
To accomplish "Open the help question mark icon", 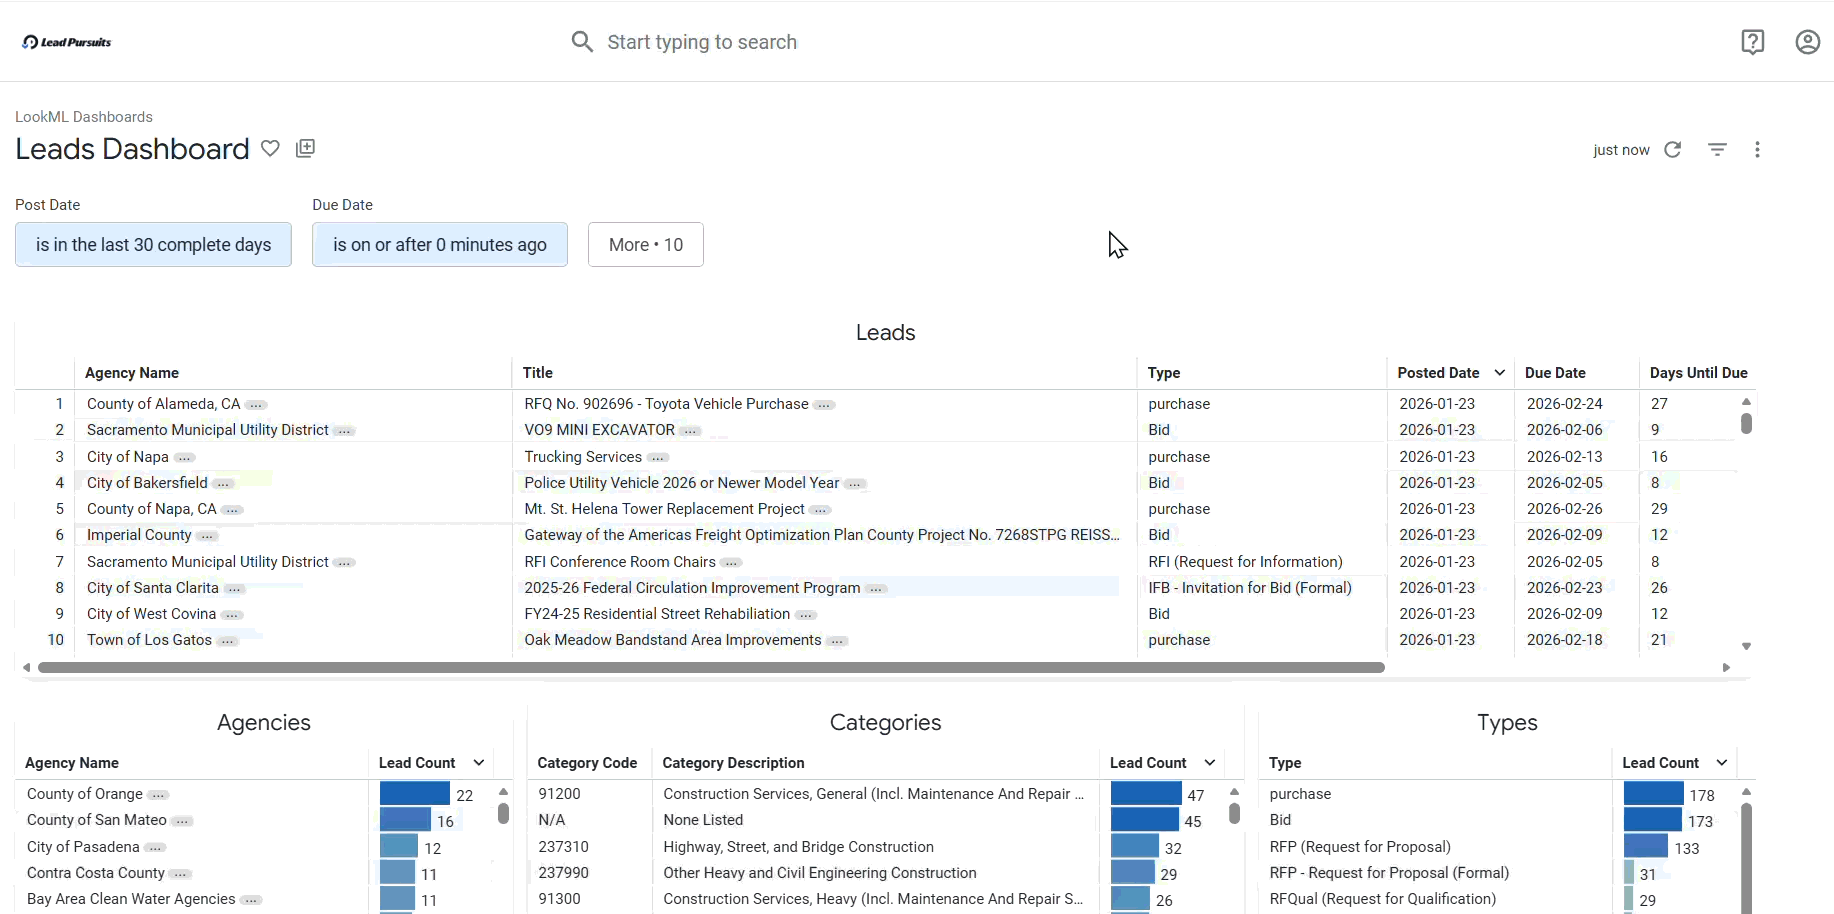I will point(1752,42).
